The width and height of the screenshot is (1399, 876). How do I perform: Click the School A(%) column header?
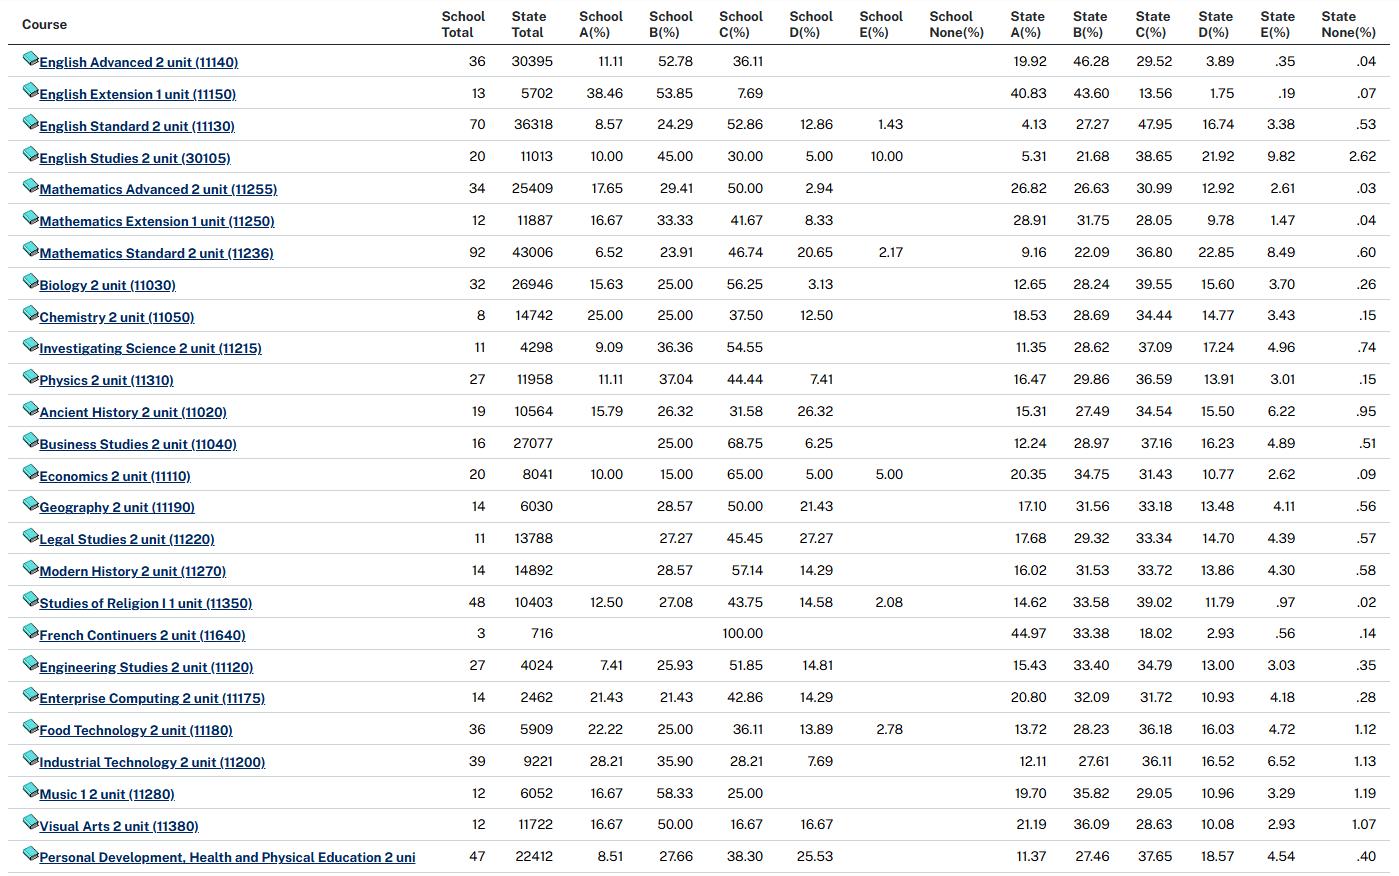(x=601, y=24)
